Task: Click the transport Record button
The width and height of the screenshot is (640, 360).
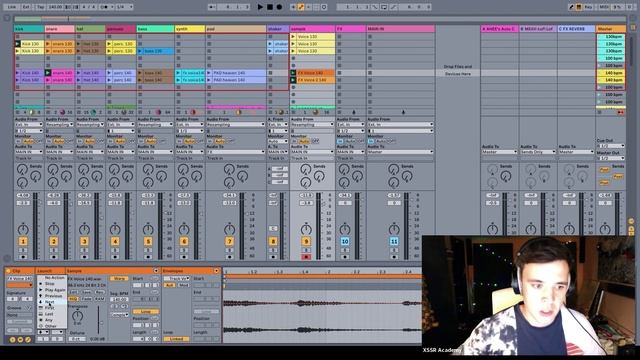Action: click(x=279, y=7)
